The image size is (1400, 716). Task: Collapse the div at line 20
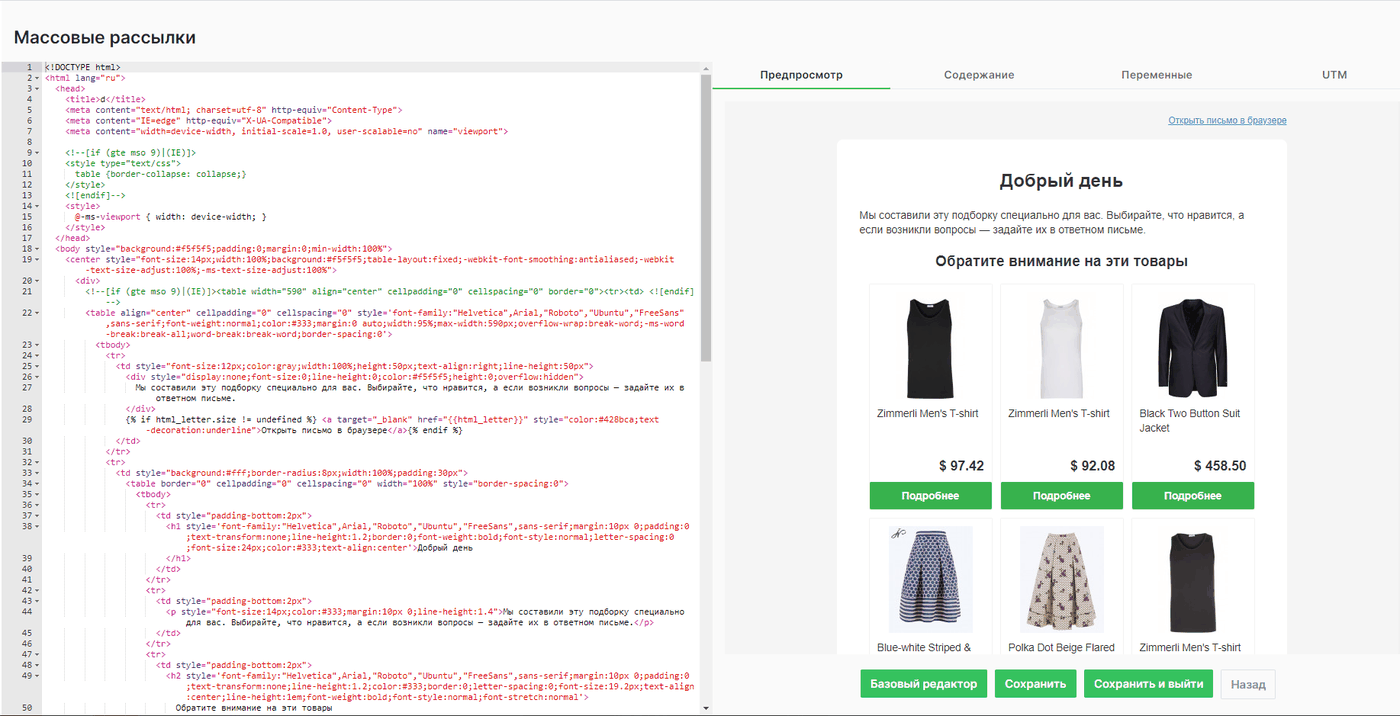[37, 281]
